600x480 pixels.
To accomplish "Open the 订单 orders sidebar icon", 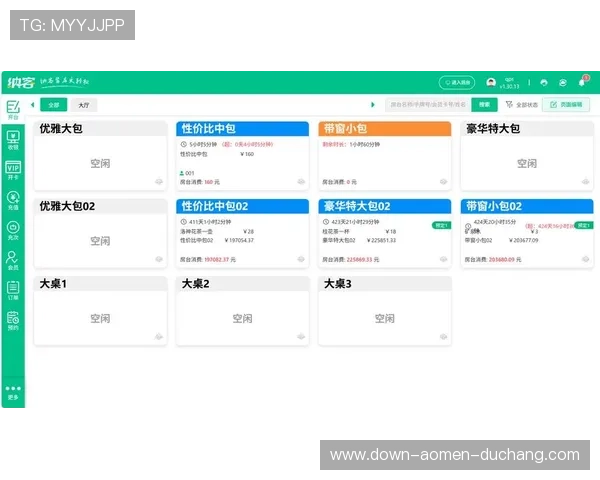I will [x=13, y=291].
